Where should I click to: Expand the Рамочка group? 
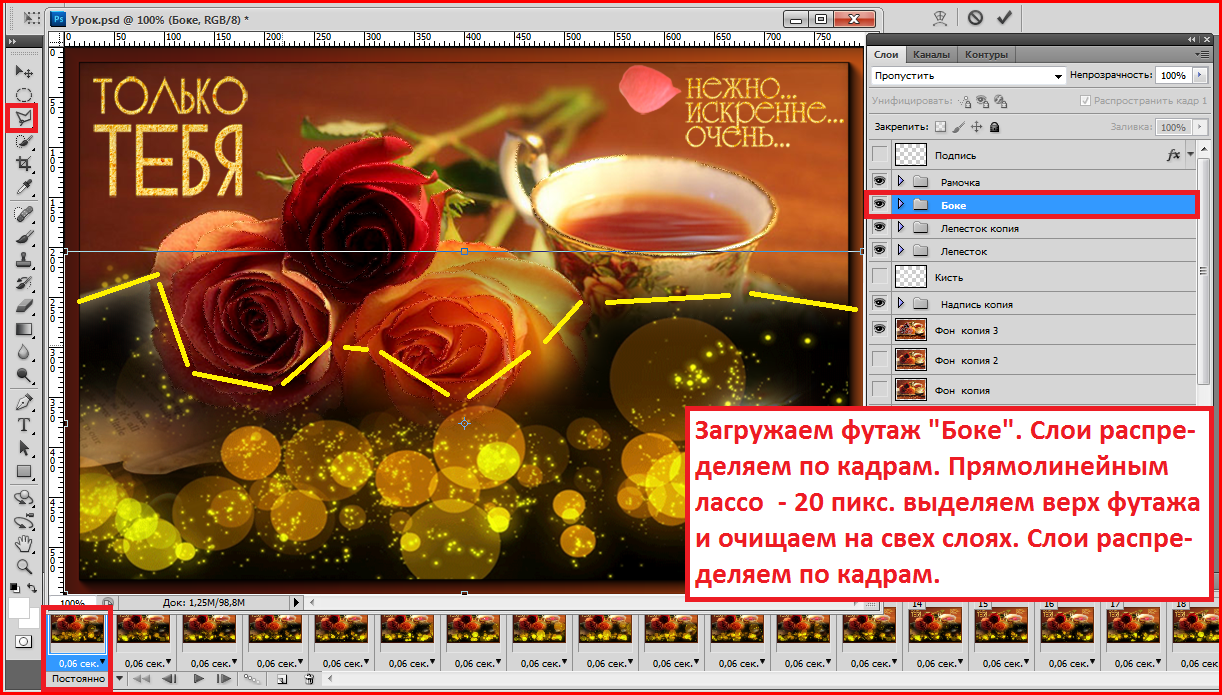tap(900, 182)
